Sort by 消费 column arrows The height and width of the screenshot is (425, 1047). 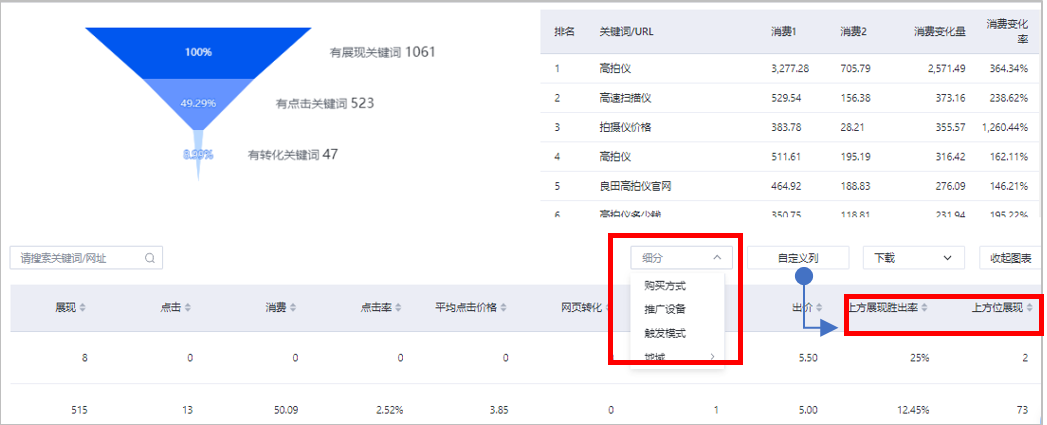pyautogui.click(x=292, y=307)
